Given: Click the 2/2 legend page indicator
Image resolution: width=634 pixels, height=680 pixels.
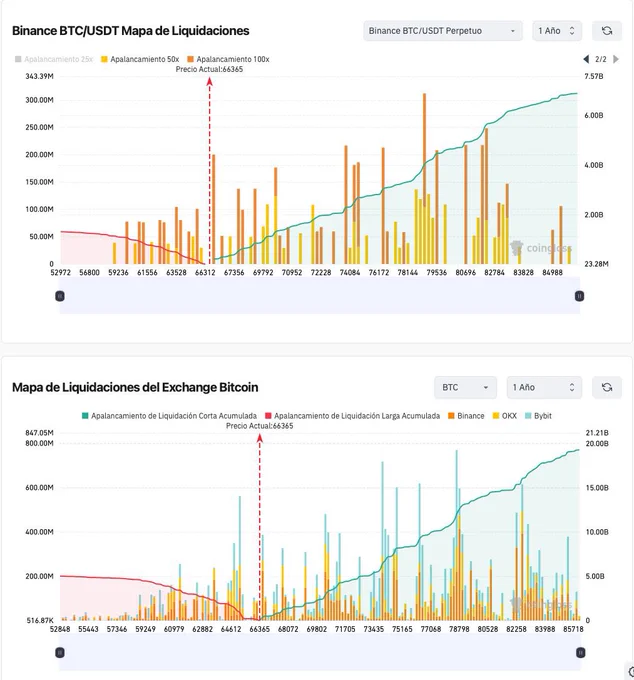Looking at the screenshot, I should pyautogui.click(x=601, y=59).
